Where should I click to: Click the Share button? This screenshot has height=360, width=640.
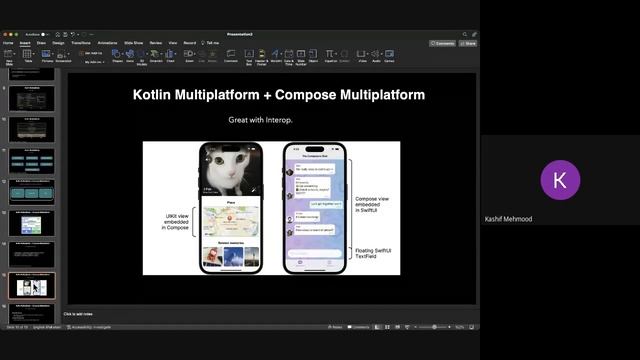click(x=468, y=43)
